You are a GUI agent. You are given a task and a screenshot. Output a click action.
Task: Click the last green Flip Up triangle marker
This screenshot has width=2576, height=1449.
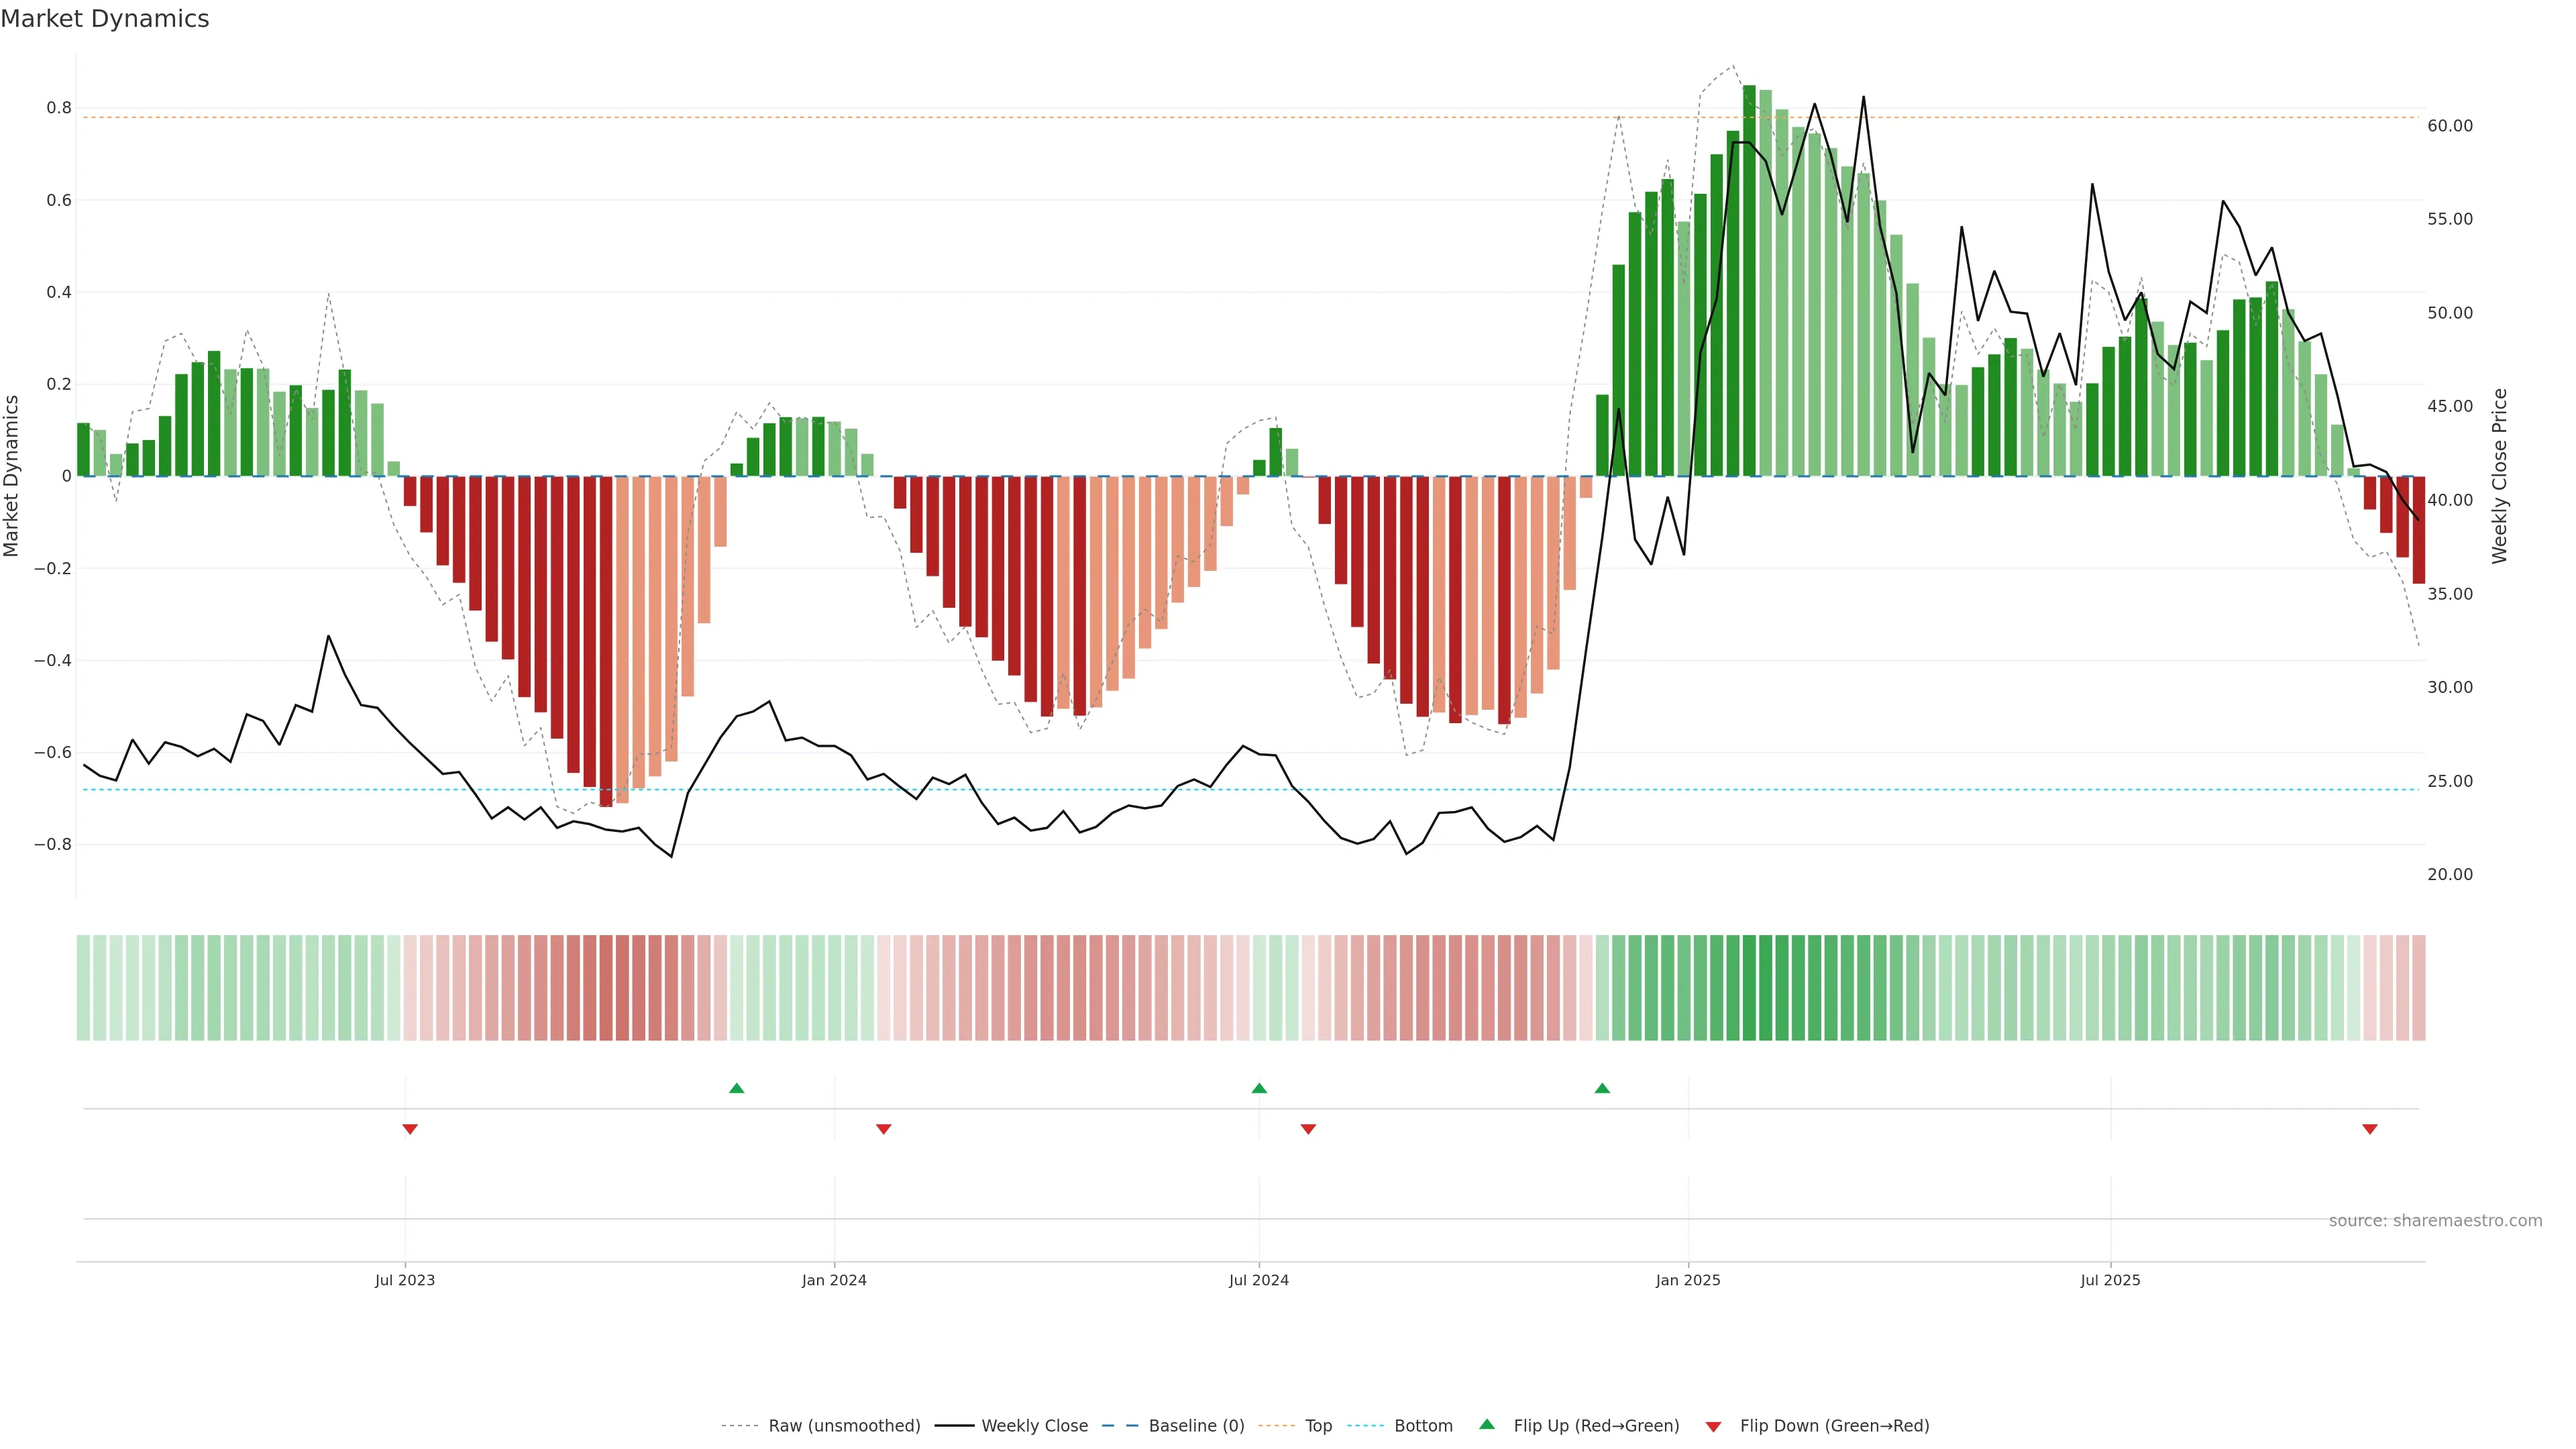(1602, 1088)
